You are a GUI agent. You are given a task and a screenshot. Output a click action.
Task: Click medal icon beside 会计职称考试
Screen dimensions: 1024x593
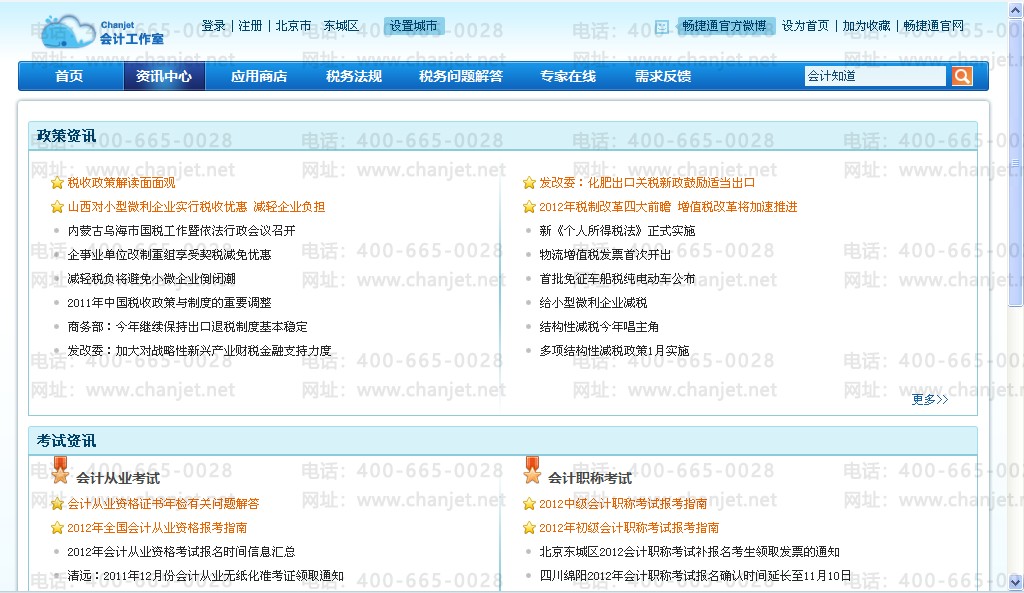(532, 470)
